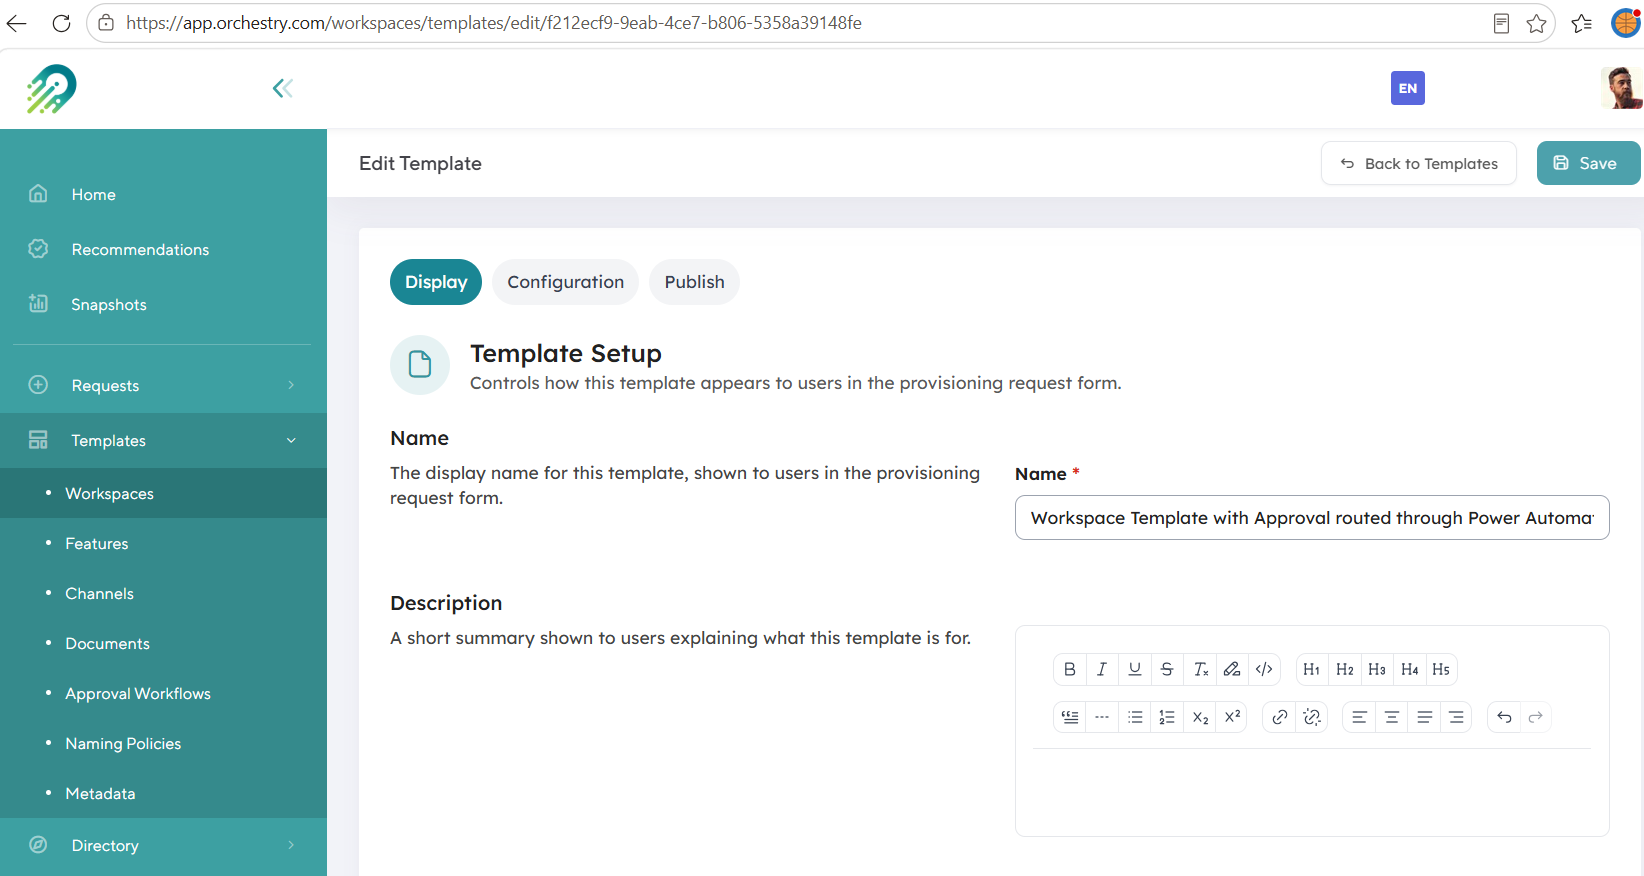Select the highlighter tool in editor
This screenshot has width=1644, height=876.
[x=1232, y=669]
